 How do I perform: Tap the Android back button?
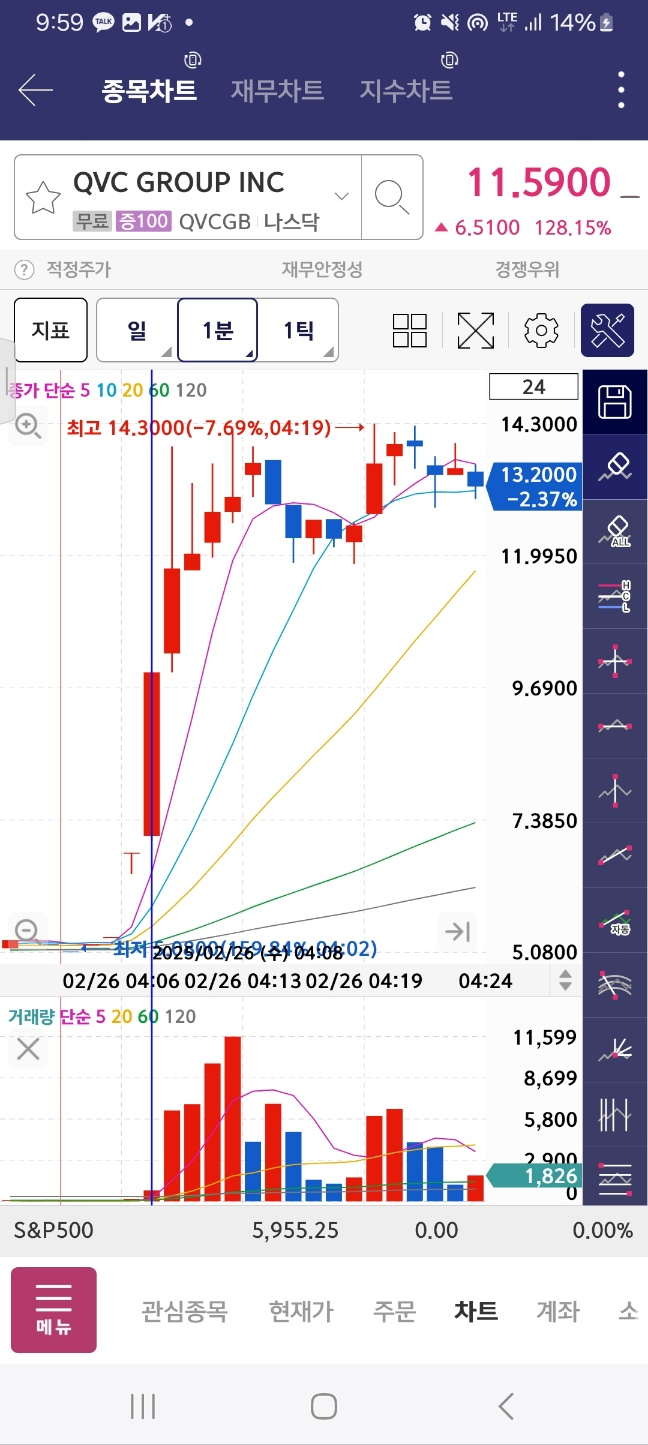pyautogui.click(x=506, y=1407)
